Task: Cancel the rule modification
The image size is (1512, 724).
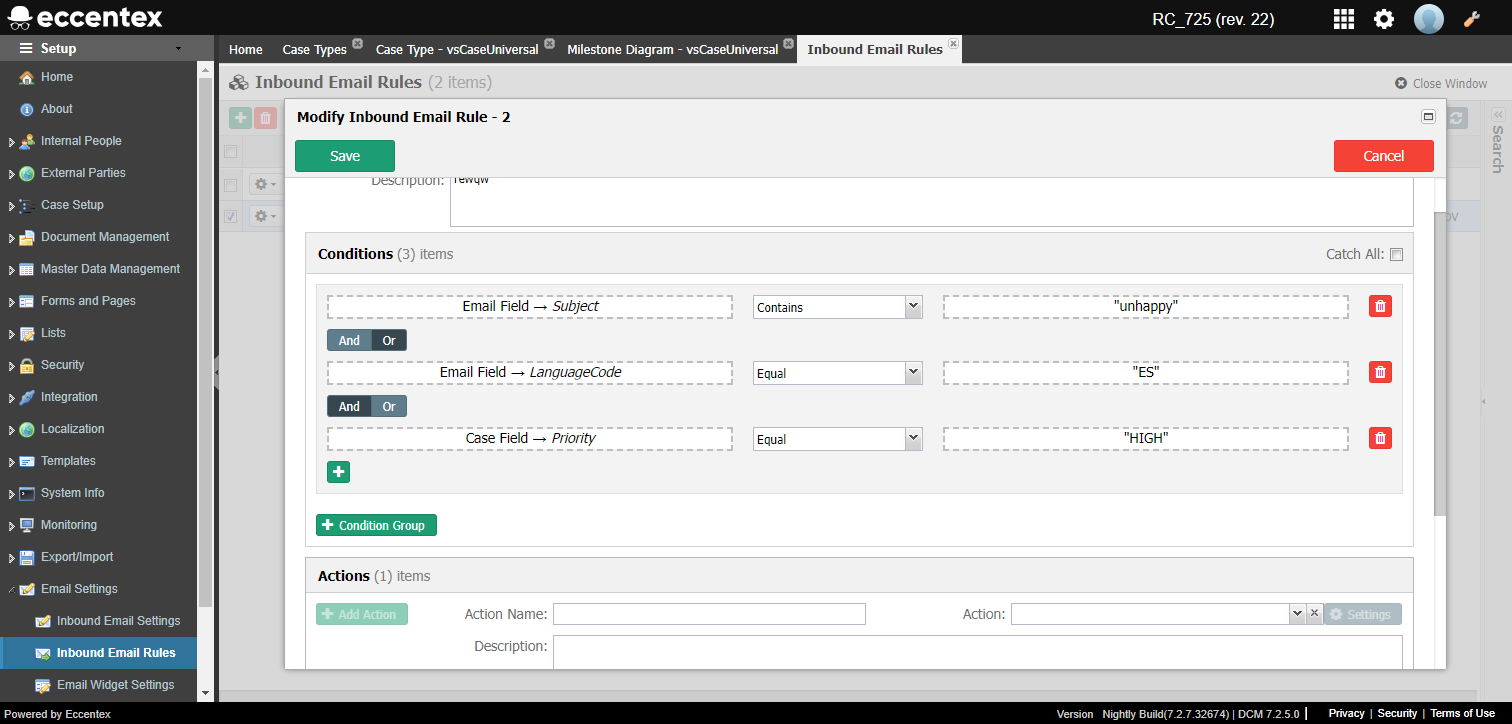Action: tap(1384, 156)
